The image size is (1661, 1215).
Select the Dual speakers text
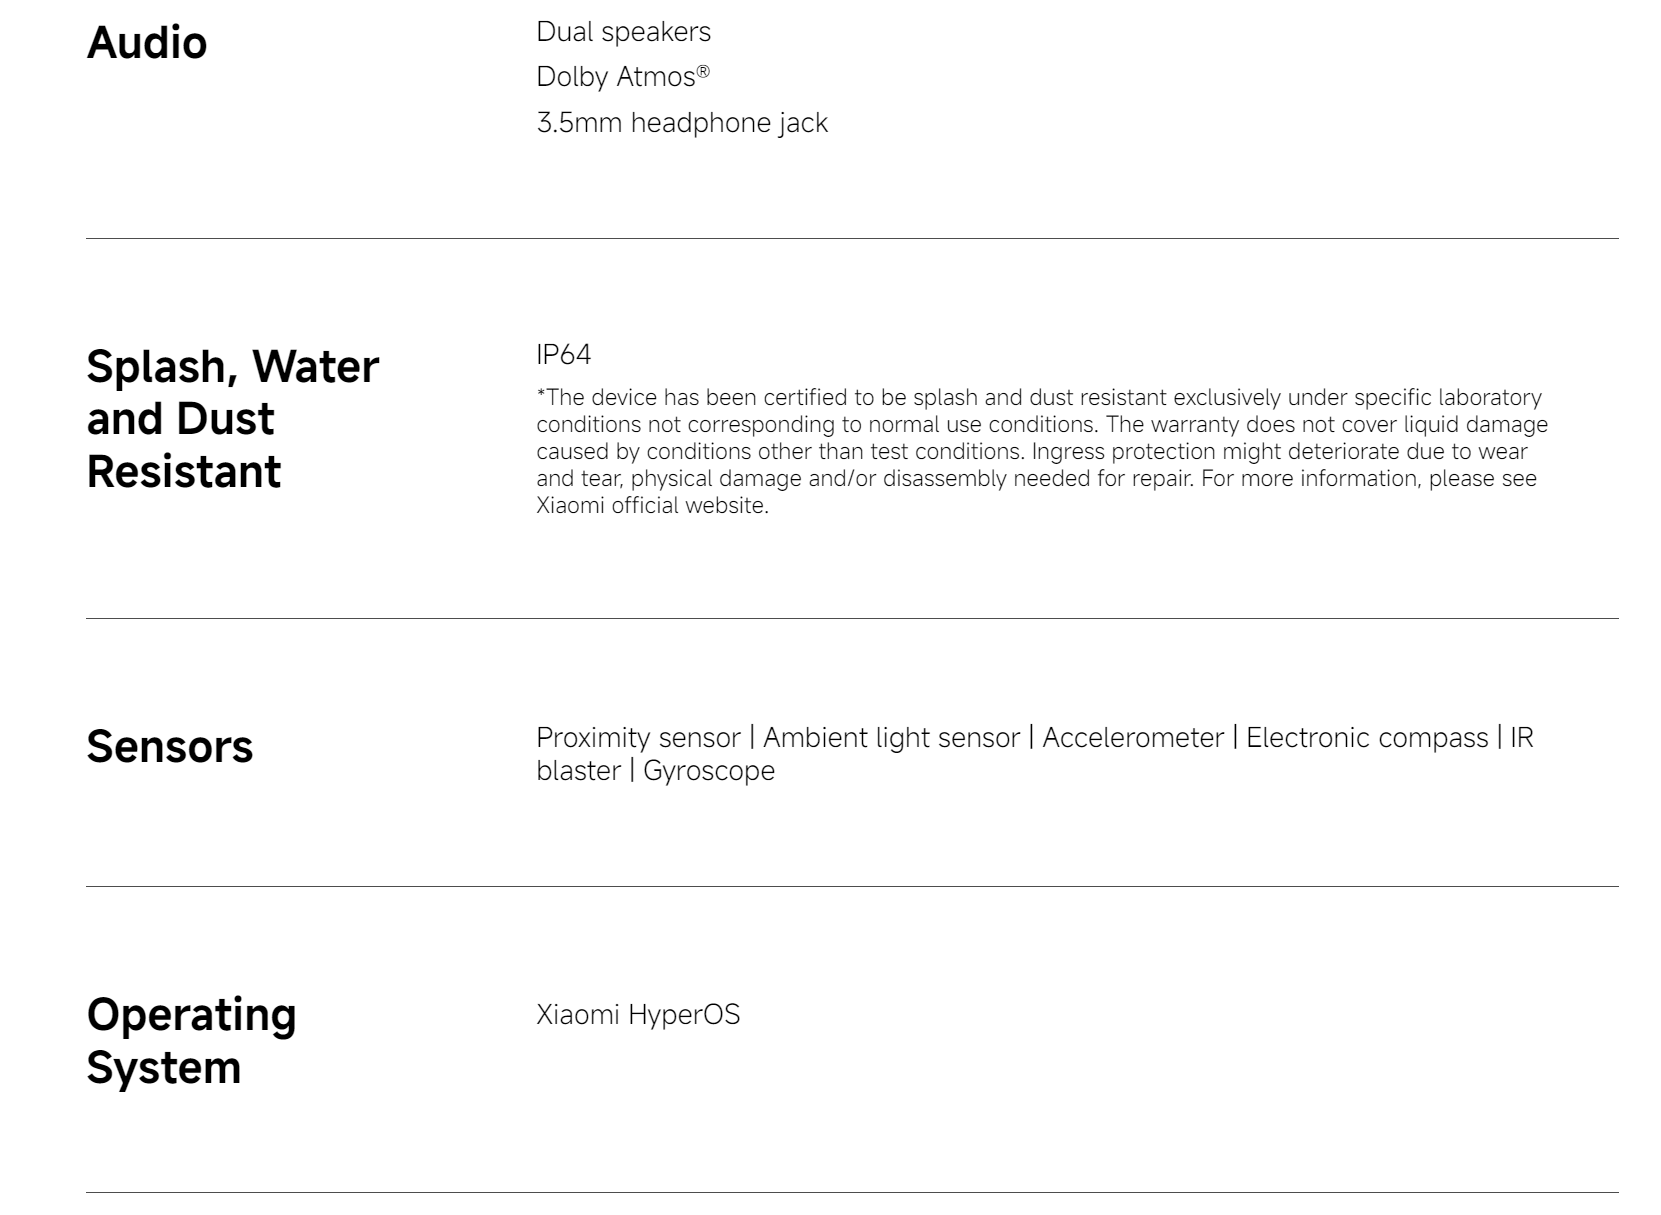[623, 32]
